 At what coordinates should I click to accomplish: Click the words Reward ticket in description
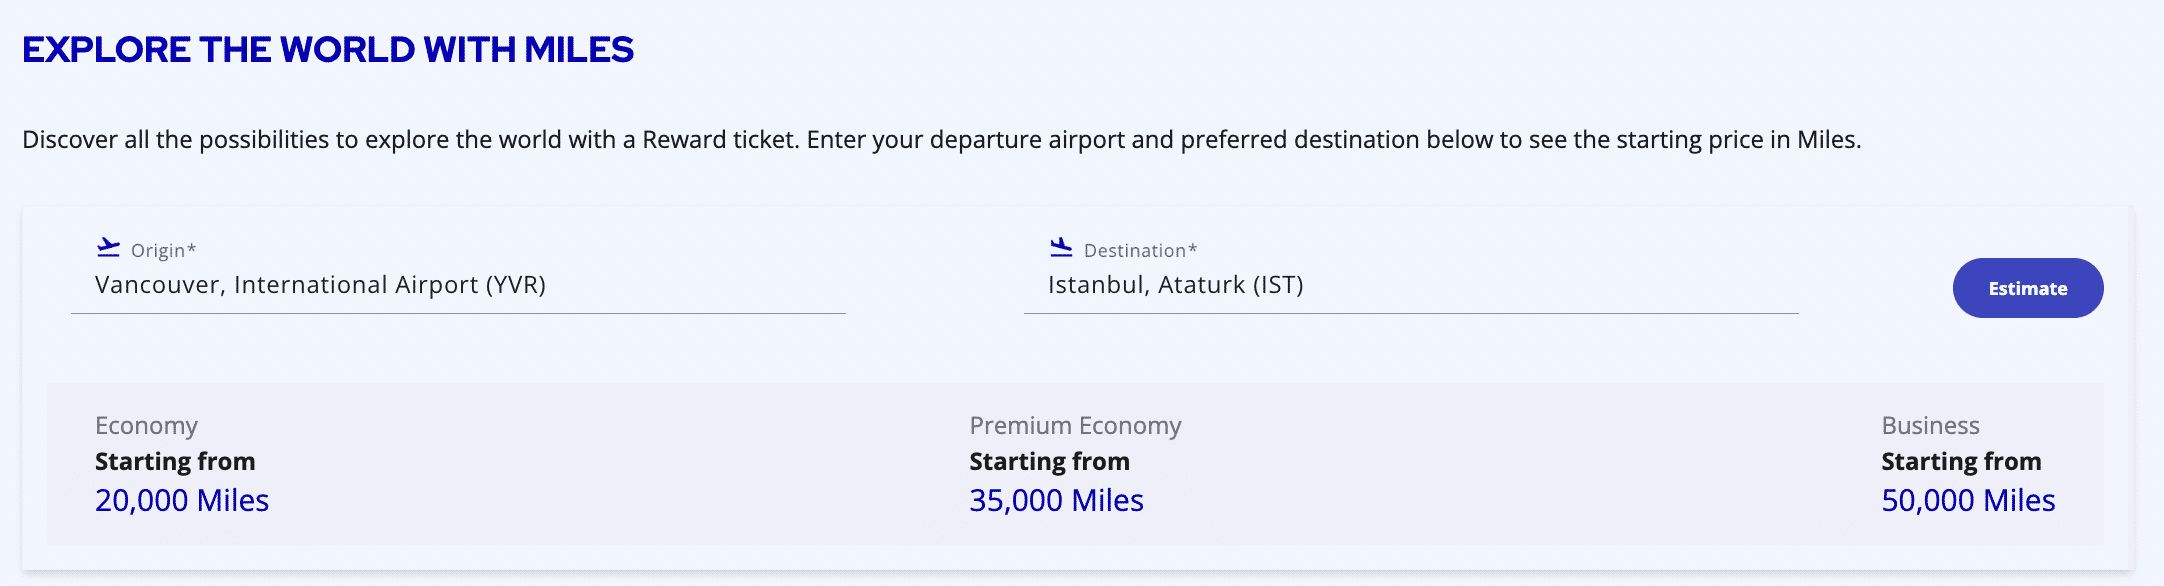point(720,140)
